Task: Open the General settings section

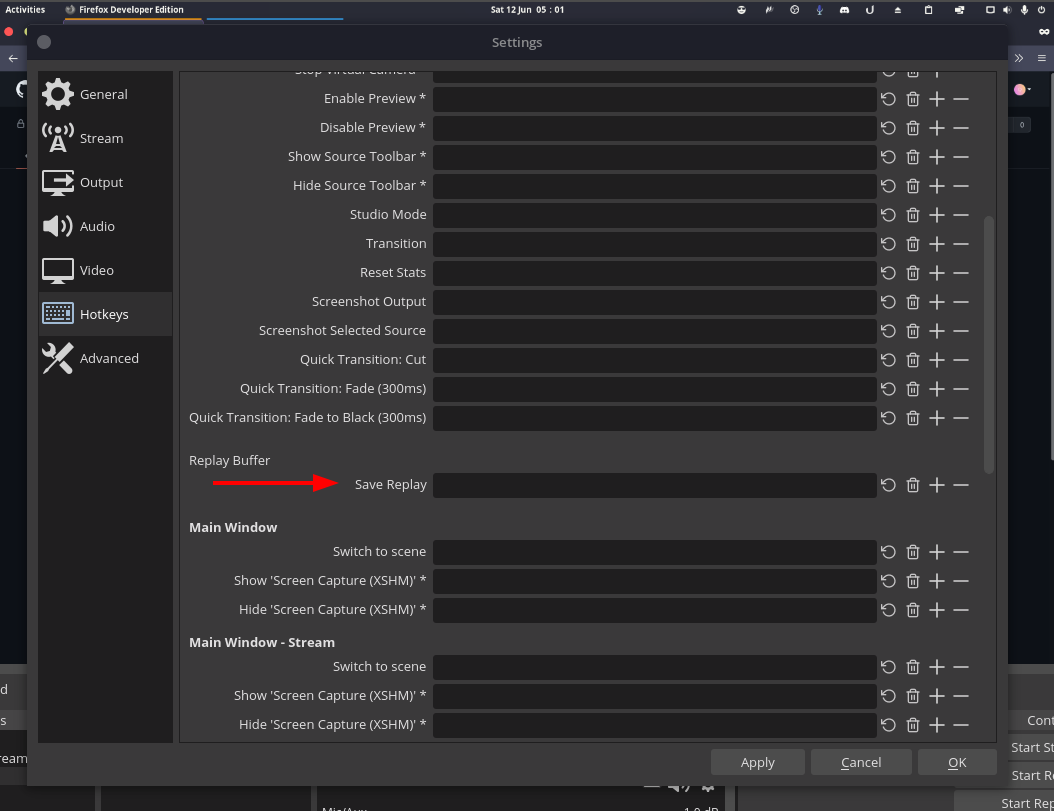Action: [105, 94]
